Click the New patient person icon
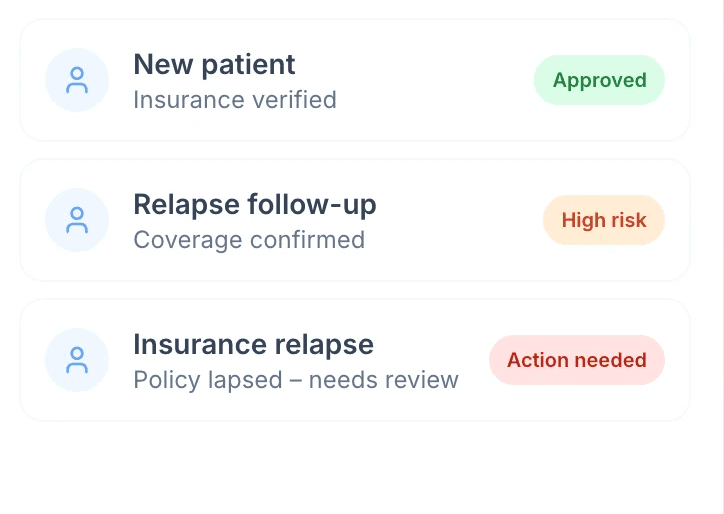Image resolution: width=724 pixels, height=514 pixels. coord(77,80)
